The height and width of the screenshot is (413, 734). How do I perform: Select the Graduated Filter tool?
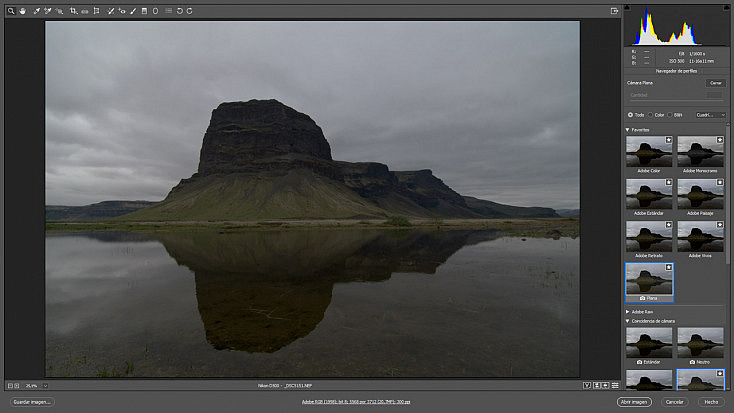[x=144, y=11]
